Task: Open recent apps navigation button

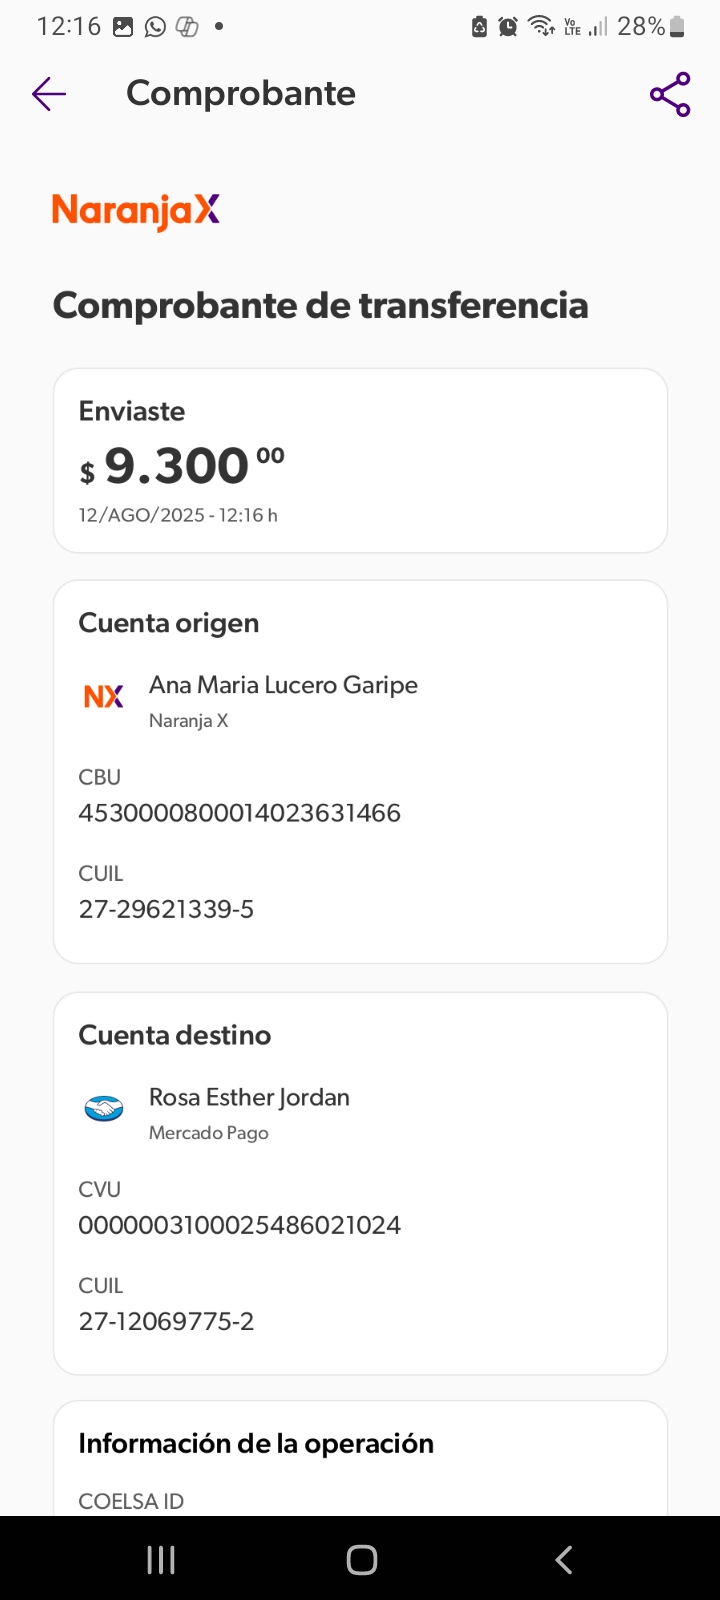Action: click(x=161, y=1559)
